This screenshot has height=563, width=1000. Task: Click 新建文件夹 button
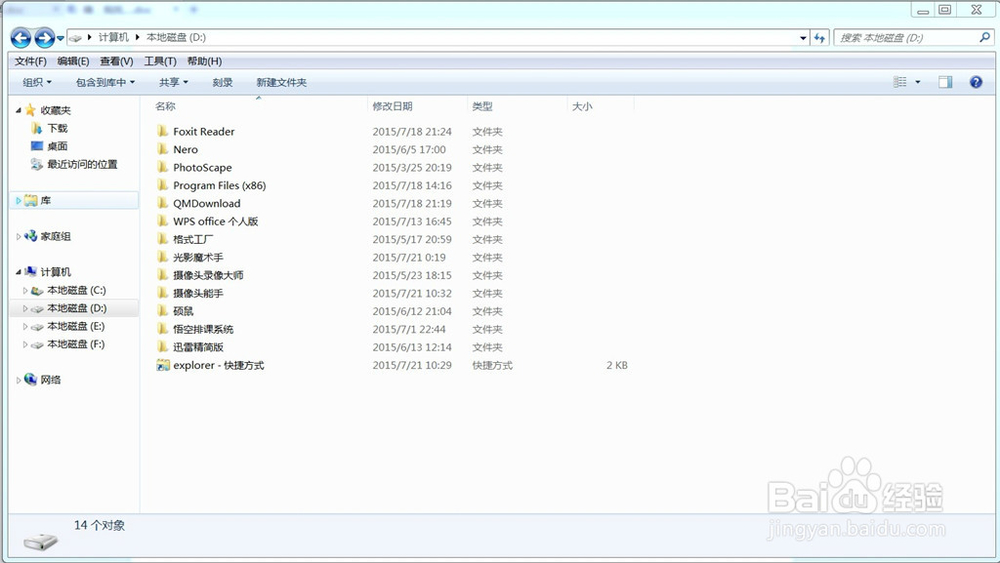click(x=281, y=82)
